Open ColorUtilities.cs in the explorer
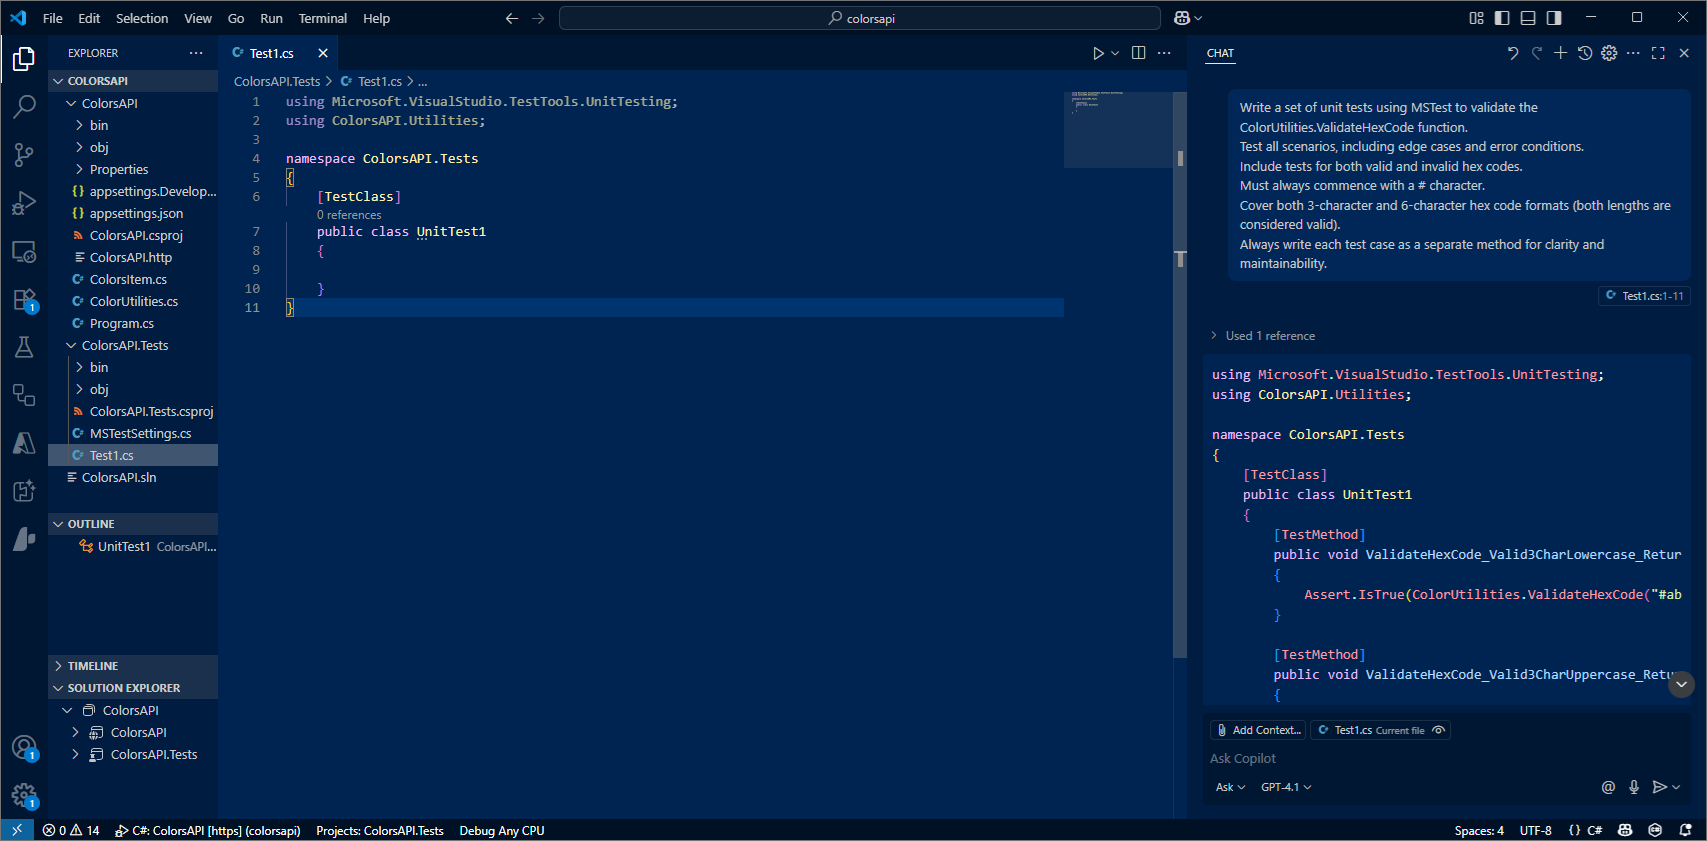Image resolution: width=1707 pixels, height=841 pixels. click(x=134, y=301)
